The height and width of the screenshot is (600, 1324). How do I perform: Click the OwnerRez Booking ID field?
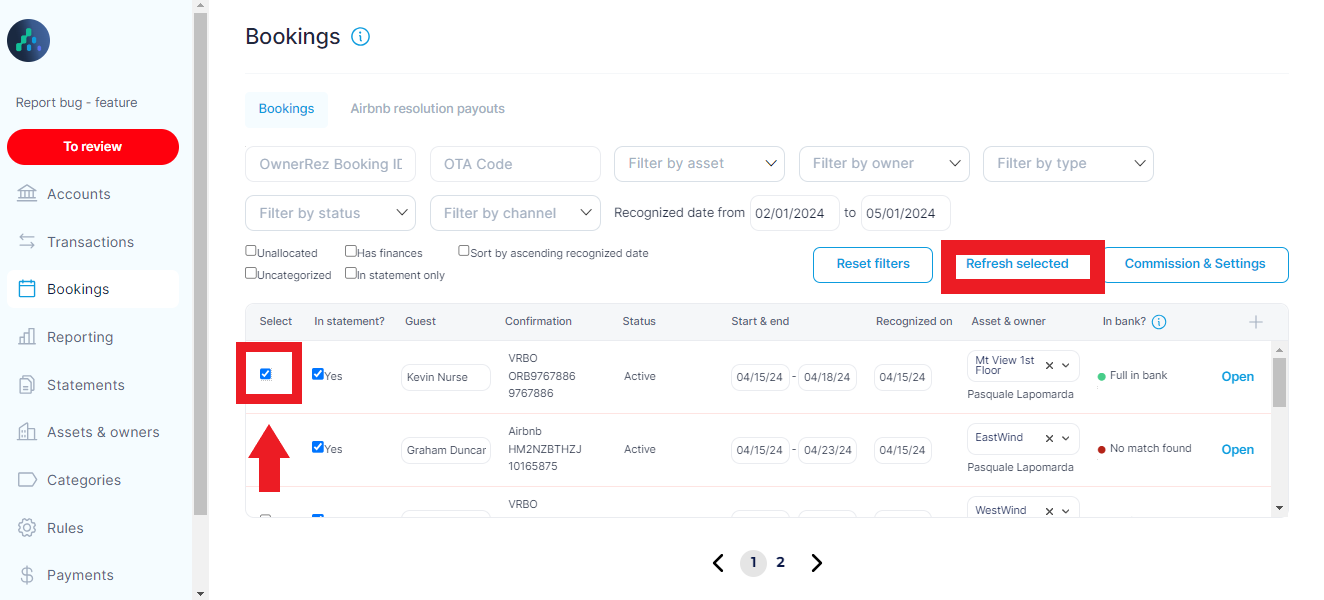coord(330,164)
